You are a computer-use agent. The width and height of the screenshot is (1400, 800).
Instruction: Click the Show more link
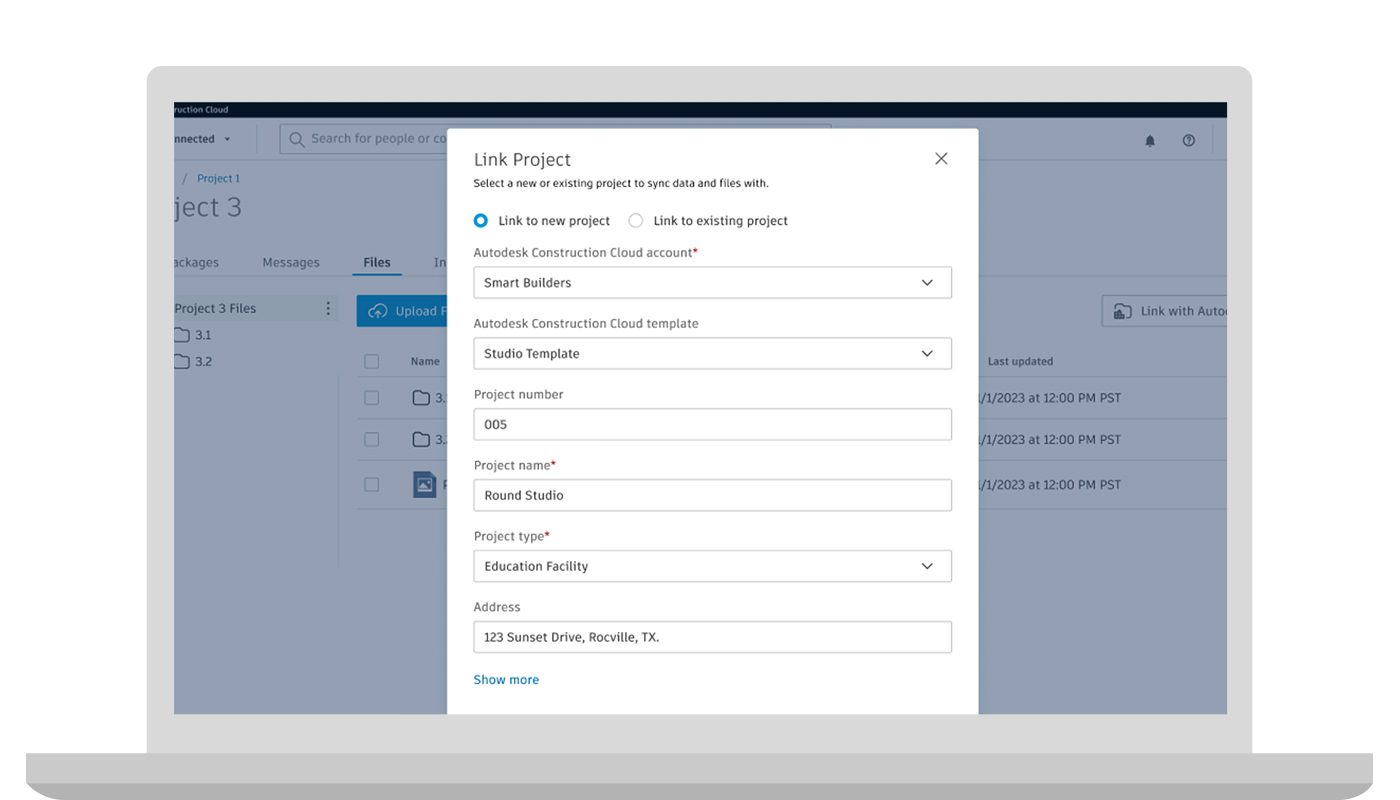506,680
